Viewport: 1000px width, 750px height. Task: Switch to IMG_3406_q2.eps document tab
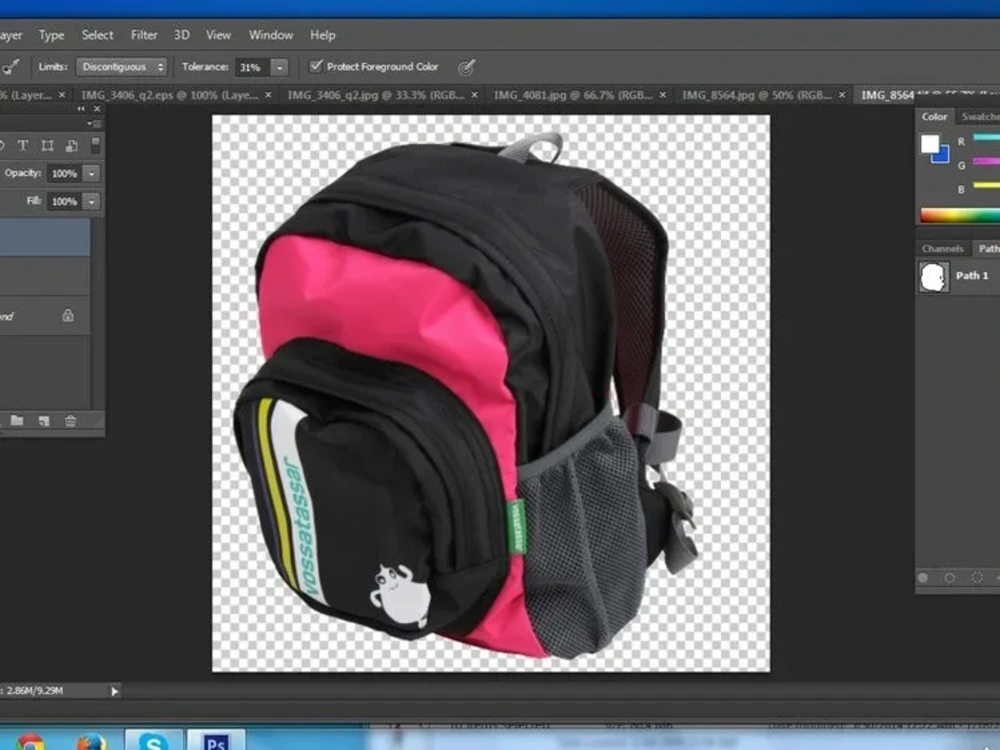point(169,95)
